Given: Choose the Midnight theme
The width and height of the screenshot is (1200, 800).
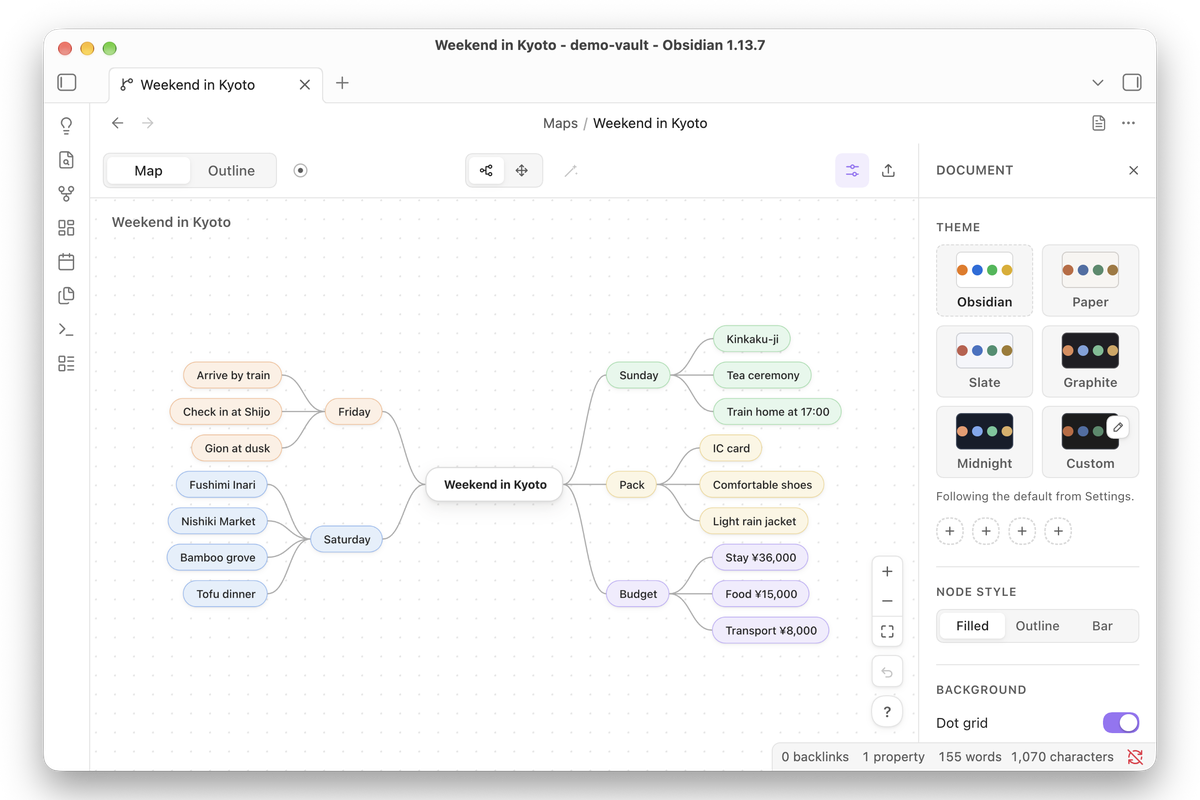Looking at the screenshot, I should [984, 442].
